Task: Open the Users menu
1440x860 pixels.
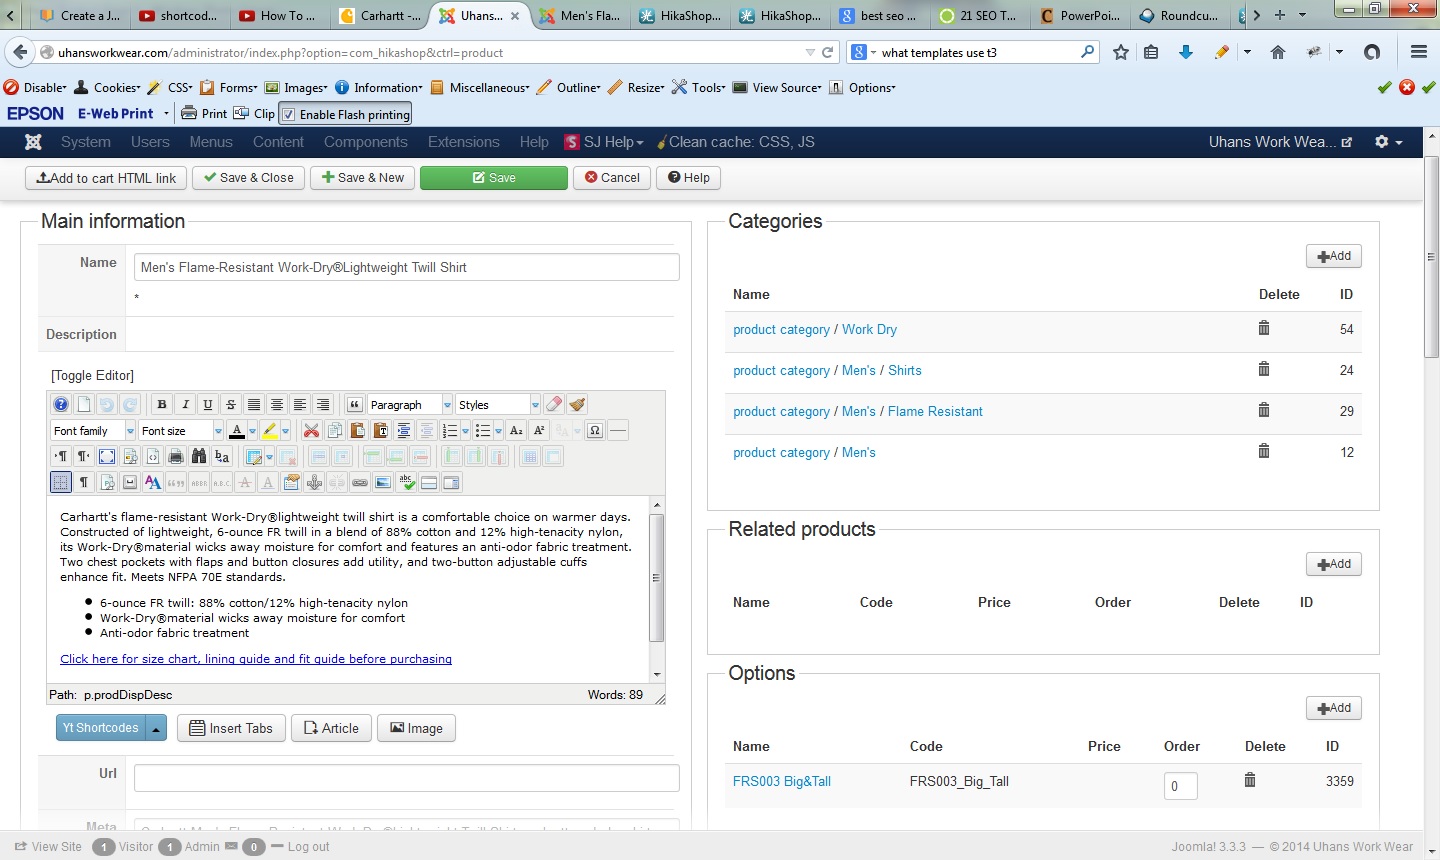Action: click(150, 142)
